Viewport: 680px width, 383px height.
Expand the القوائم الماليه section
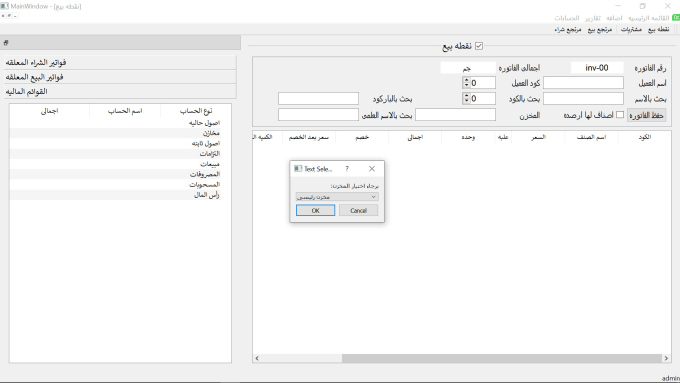point(120,92)
